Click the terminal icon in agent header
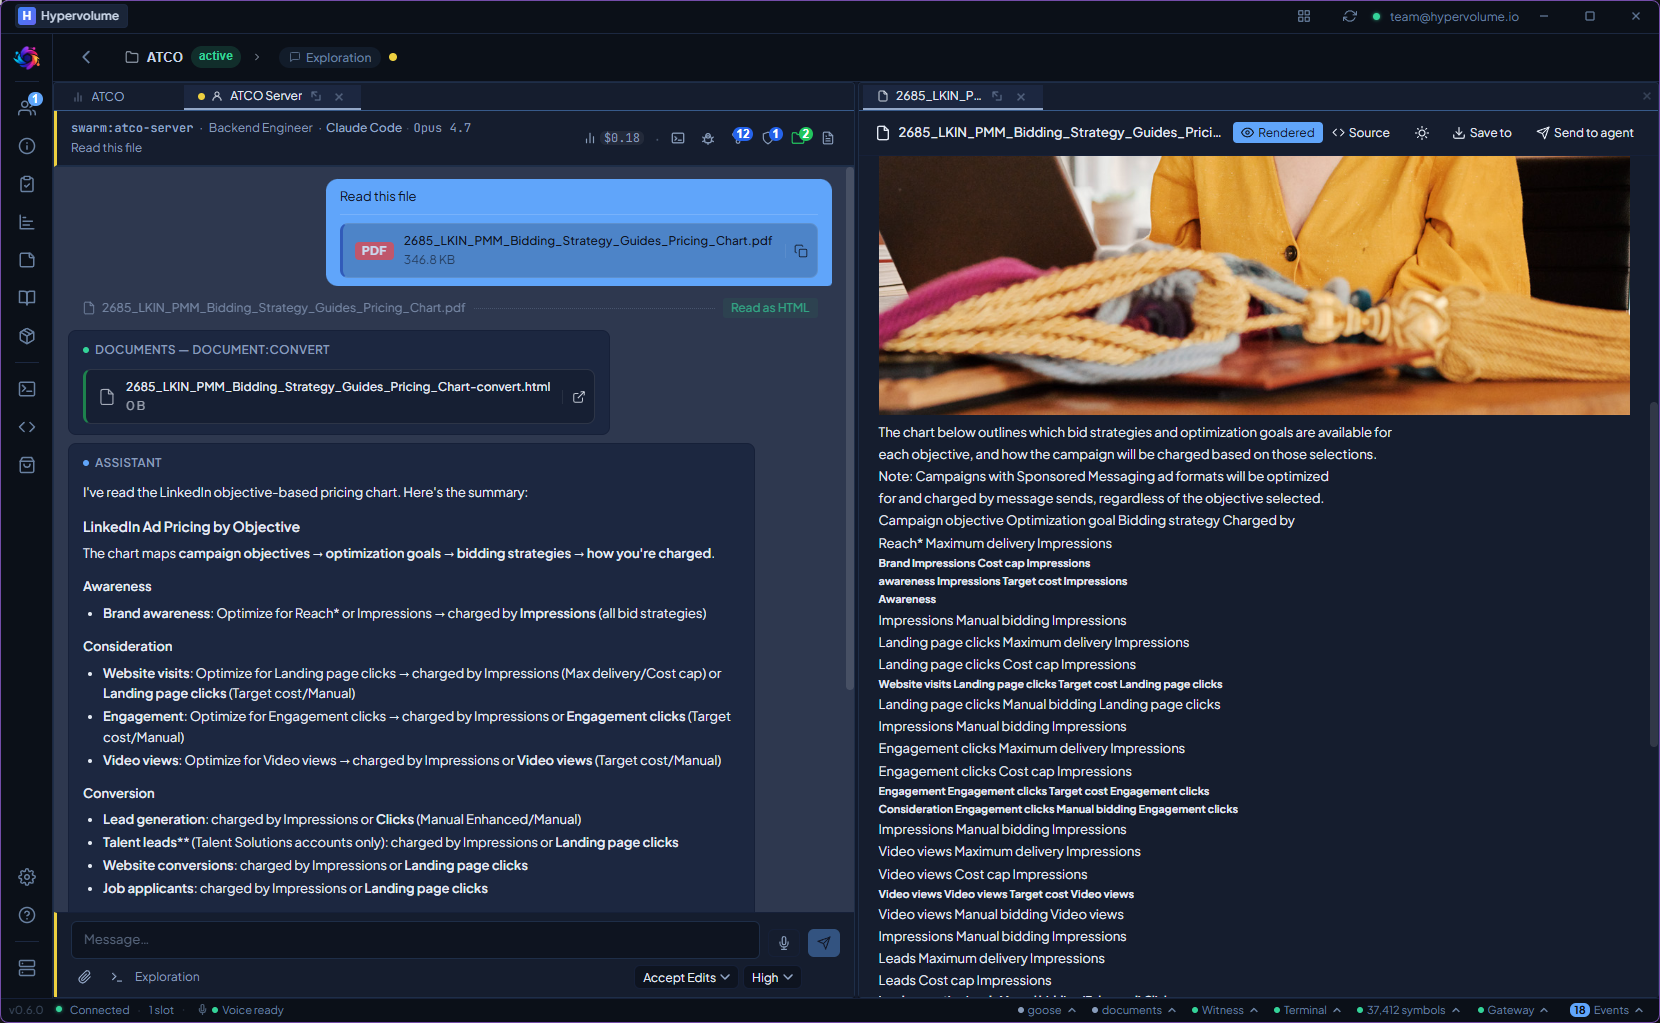This screenshot has height=1023, width=1660. point(678,138)
